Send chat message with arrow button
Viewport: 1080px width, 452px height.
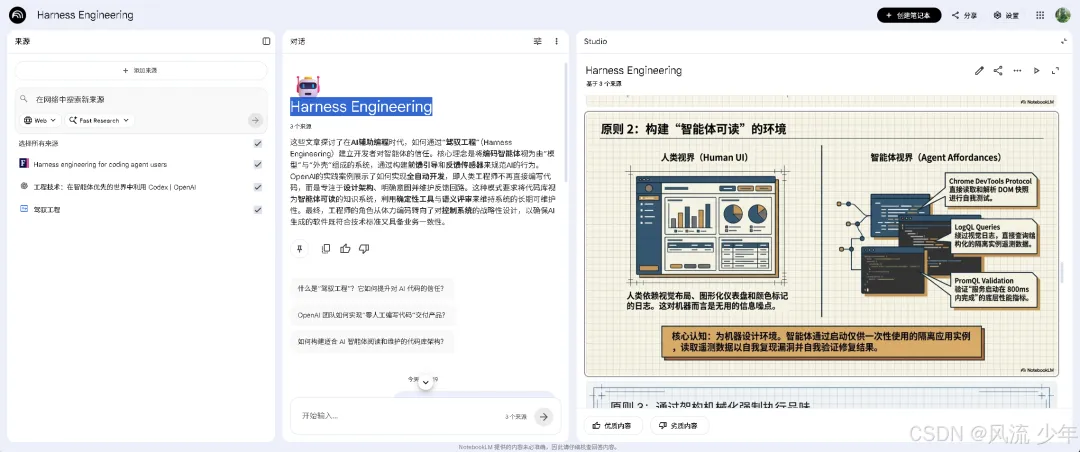pyautogui.click(x=544, y=416)
